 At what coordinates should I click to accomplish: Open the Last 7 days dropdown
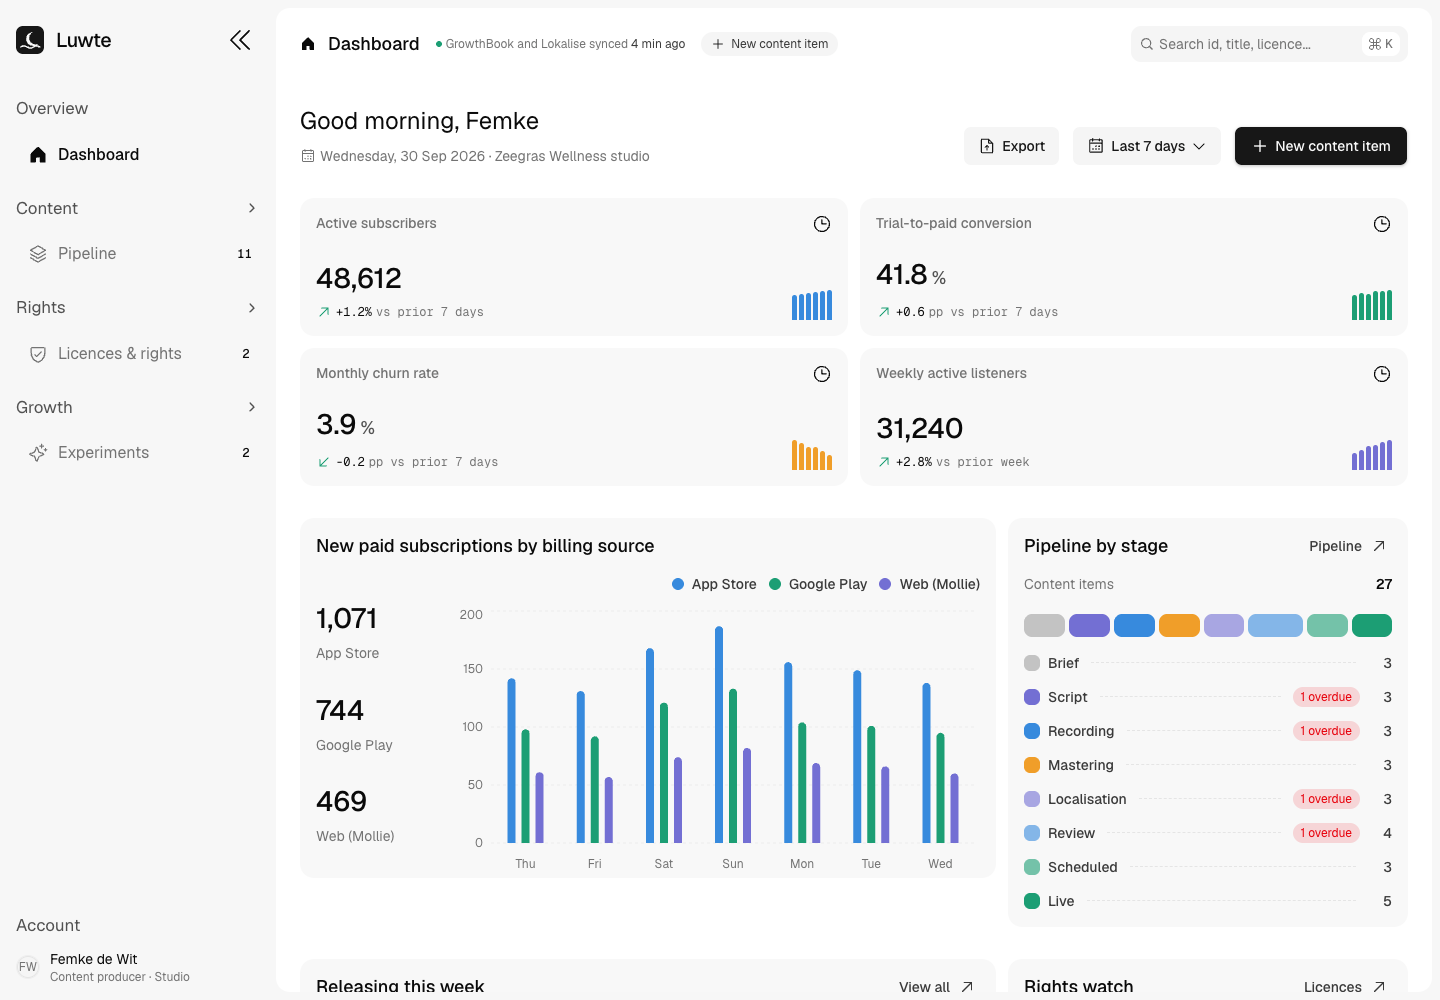point(1147,146)
